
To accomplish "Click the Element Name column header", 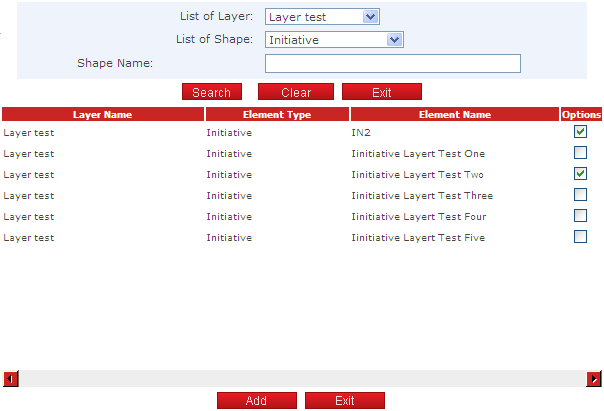I will pos(454,115).
